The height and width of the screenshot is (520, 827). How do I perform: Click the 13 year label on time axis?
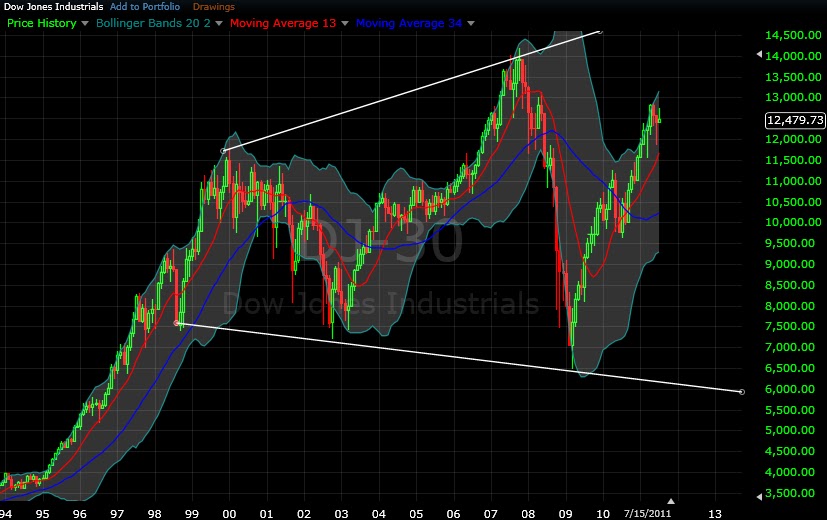click(715, 514)
